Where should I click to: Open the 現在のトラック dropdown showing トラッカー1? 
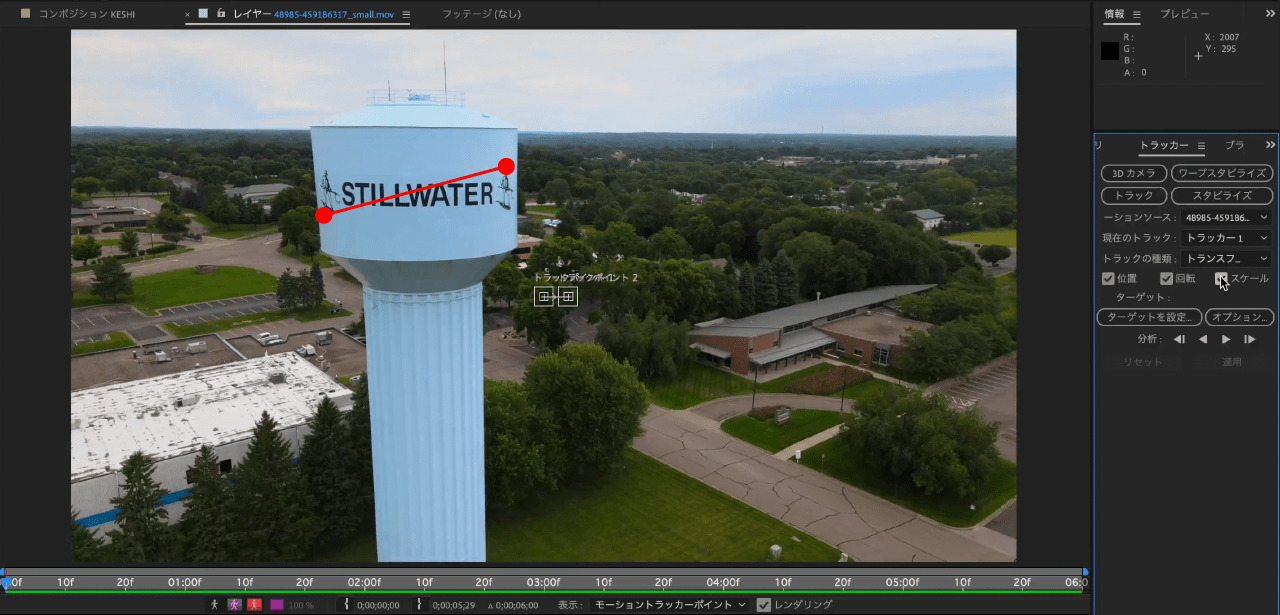click(1226, 238)
